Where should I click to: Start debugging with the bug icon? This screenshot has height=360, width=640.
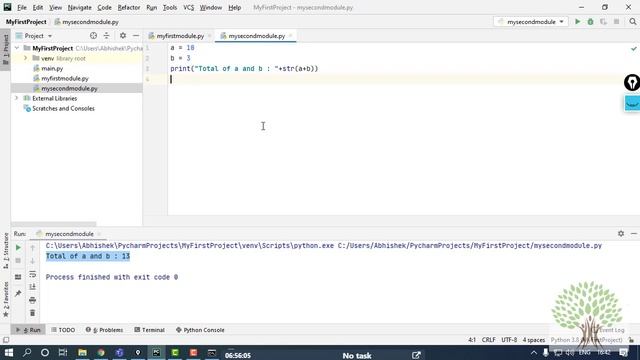tap(590, 22)
